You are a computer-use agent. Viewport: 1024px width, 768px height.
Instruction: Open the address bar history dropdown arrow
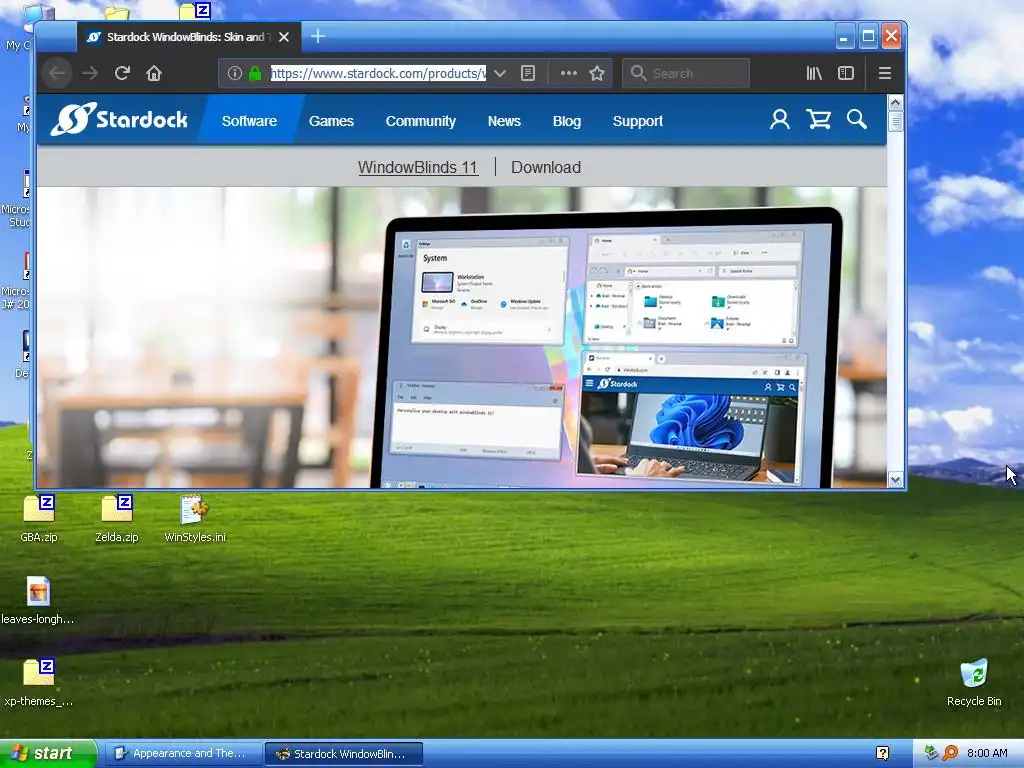click(x=500, y=73)
